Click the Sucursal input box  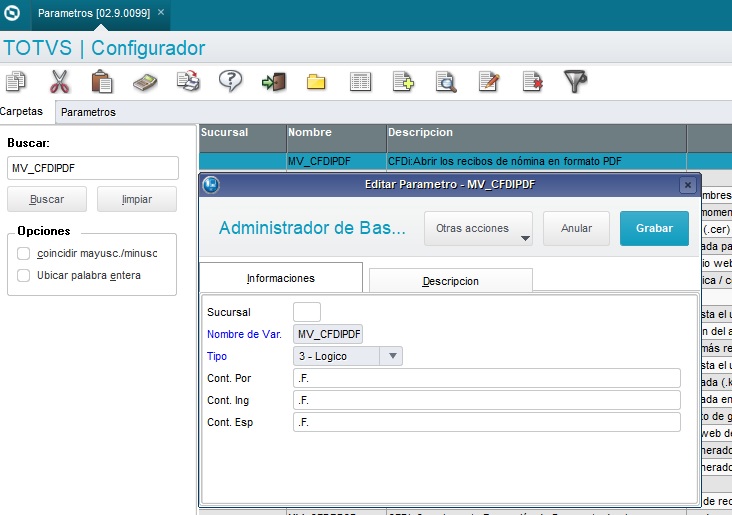pos(307,312)
